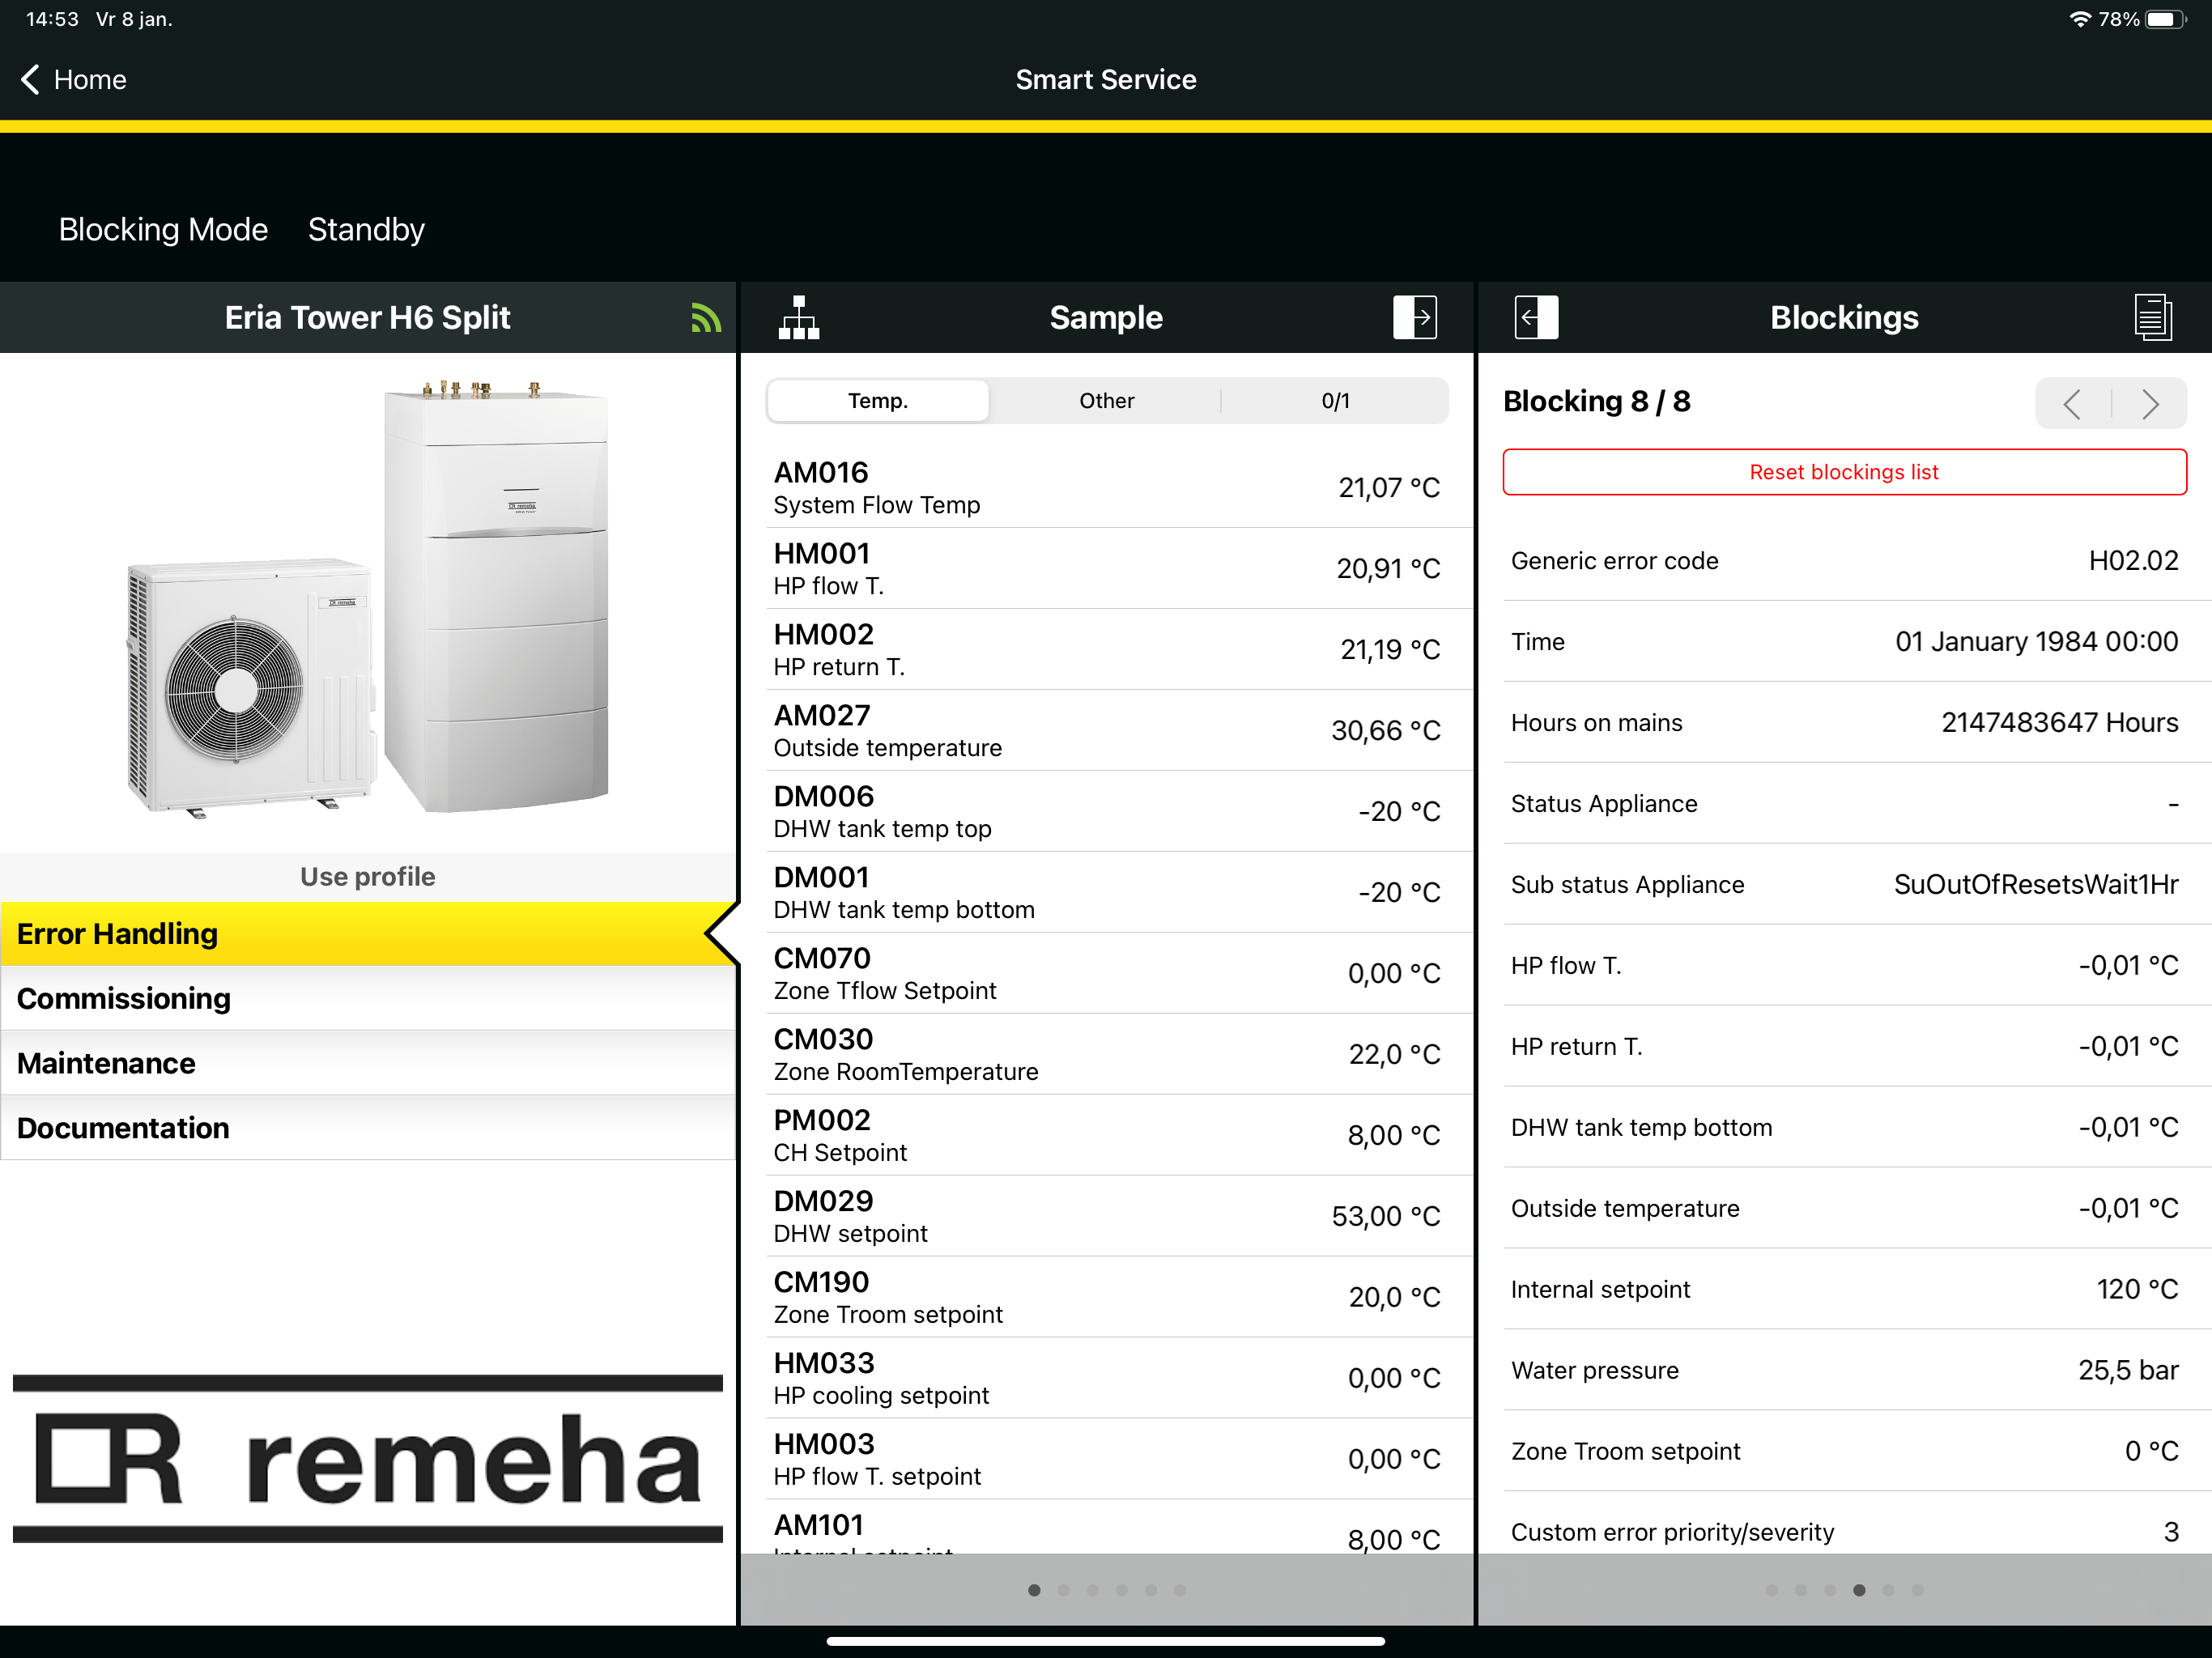Click the expand-right panel icon beside Sample

(1414, 318)
